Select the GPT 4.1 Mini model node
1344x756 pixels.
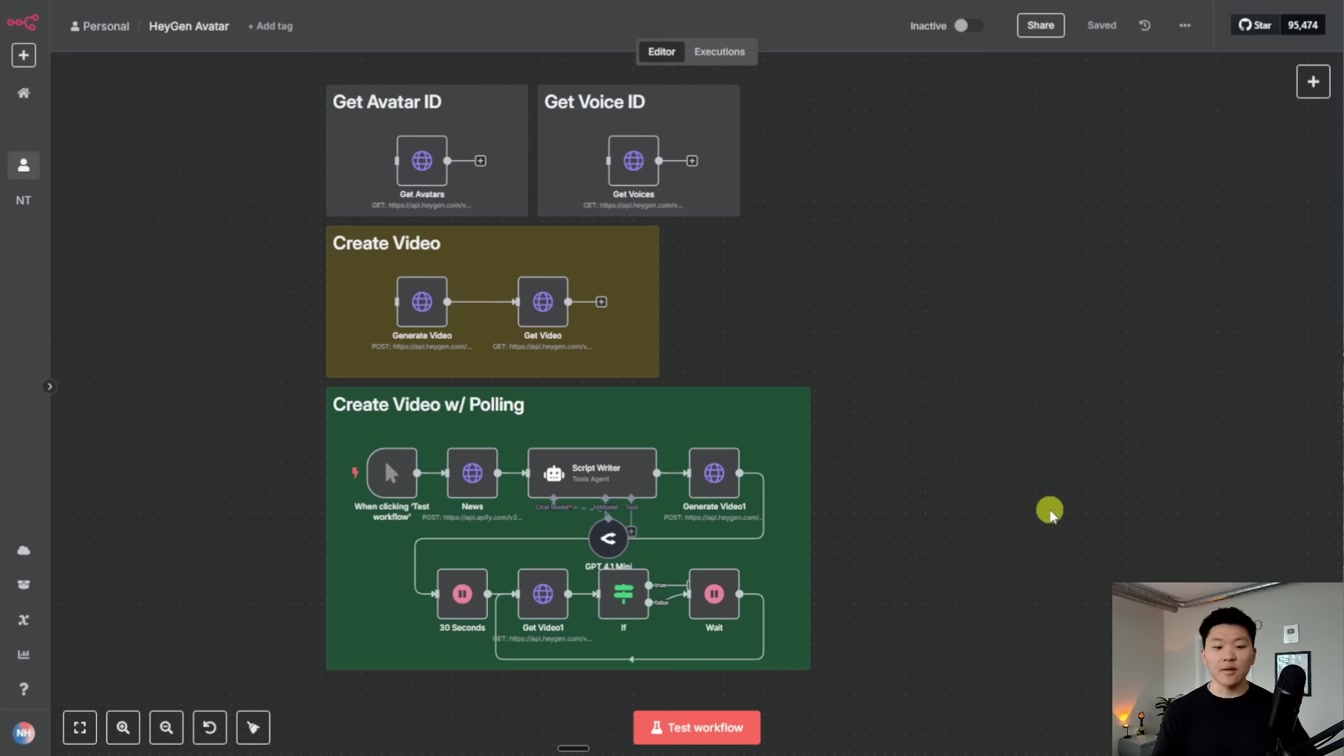[x=608, y=539]
